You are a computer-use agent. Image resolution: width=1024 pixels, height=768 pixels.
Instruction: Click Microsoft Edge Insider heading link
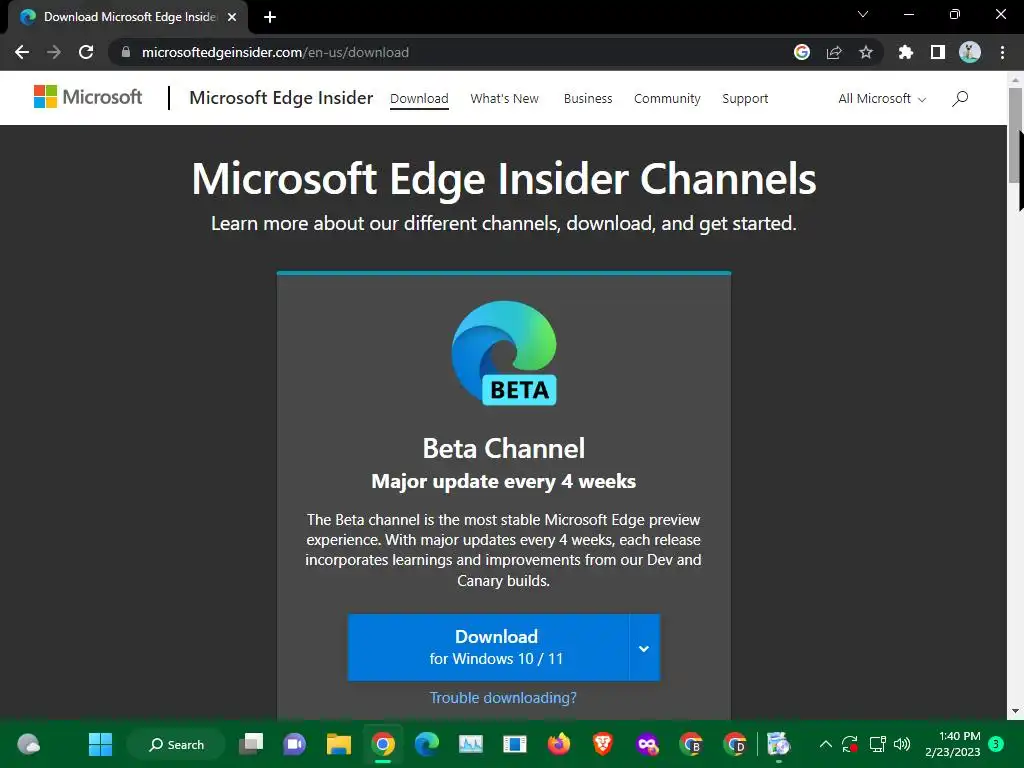pyautogui.click(x=281, y=98)
